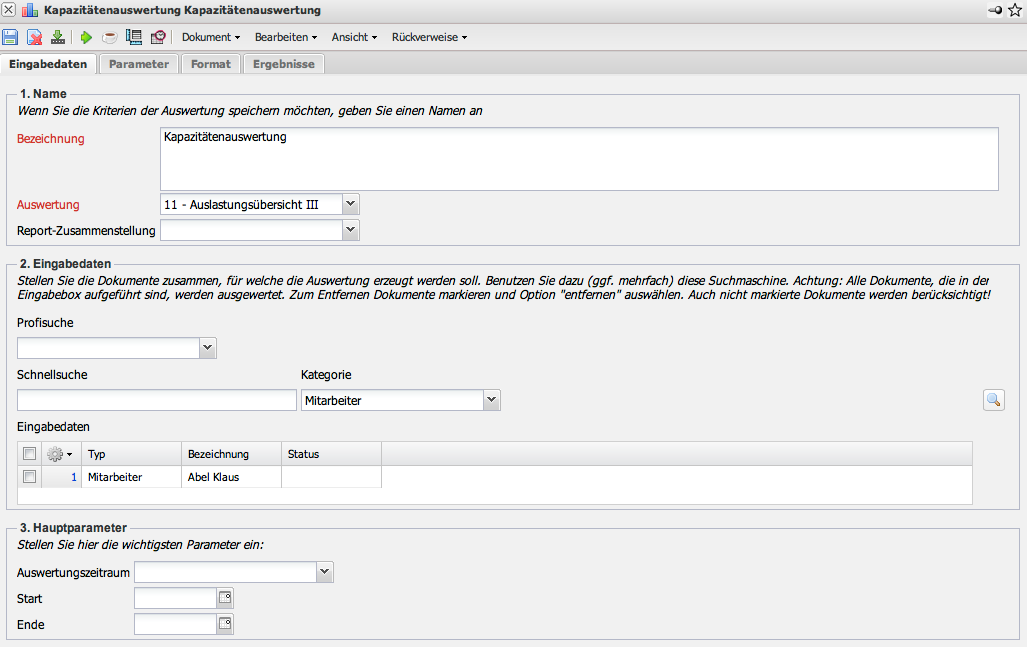Click the green download arrow icon
Screen dimensions: 1027x647
point(58,37)
